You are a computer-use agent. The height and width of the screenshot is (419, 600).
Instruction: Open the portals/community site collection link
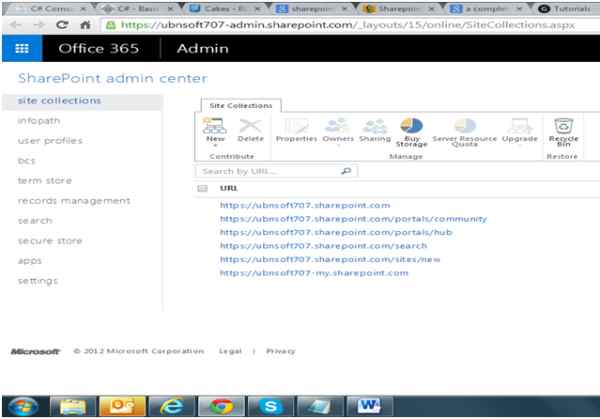pos(353,219)
